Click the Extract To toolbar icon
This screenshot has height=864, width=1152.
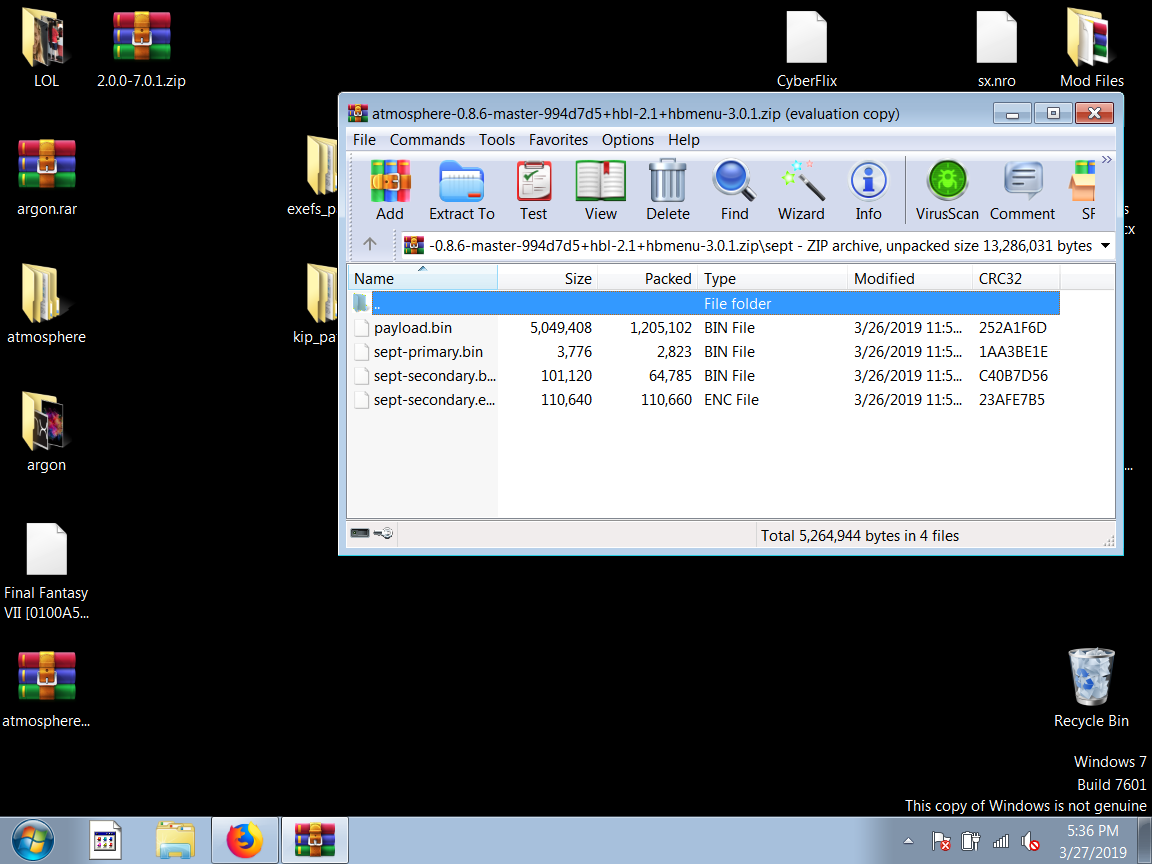tap(461, 190)
